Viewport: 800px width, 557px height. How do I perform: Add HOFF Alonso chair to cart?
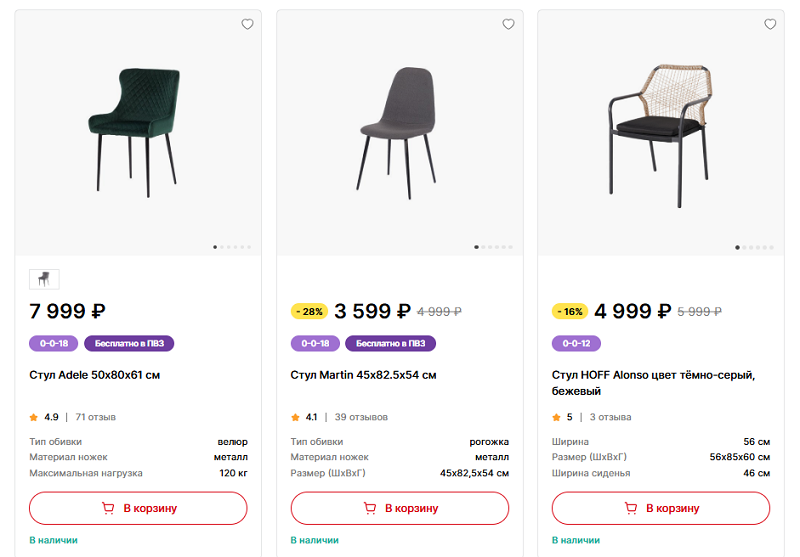[661, 508]
